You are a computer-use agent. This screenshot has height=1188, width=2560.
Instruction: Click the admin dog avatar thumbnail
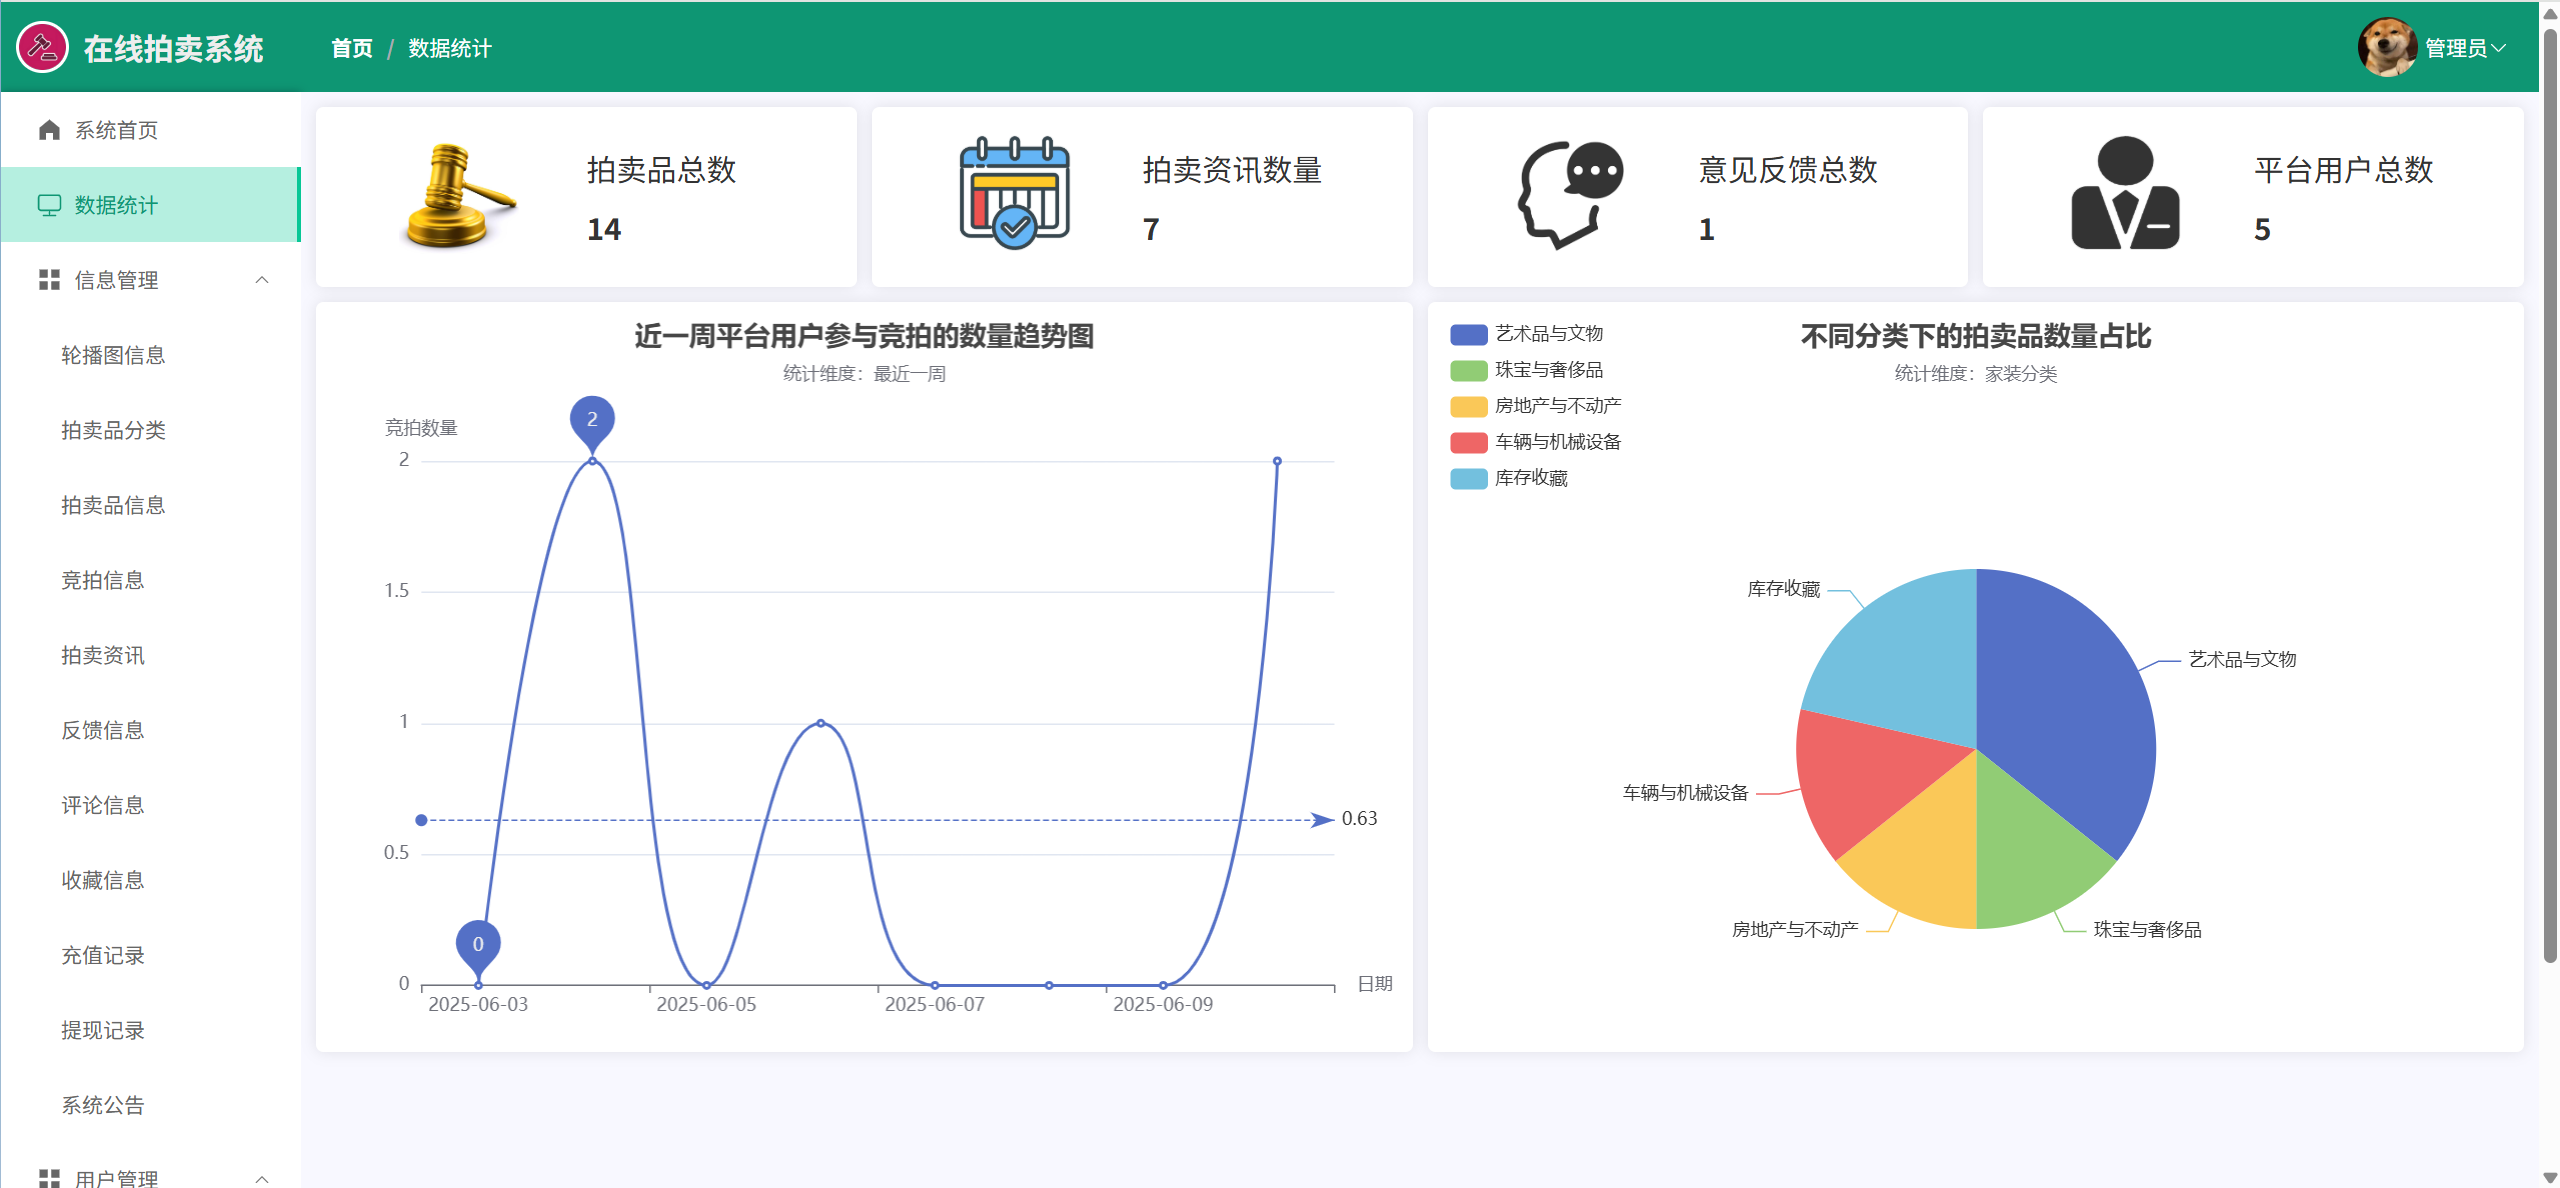[2386, 47]
